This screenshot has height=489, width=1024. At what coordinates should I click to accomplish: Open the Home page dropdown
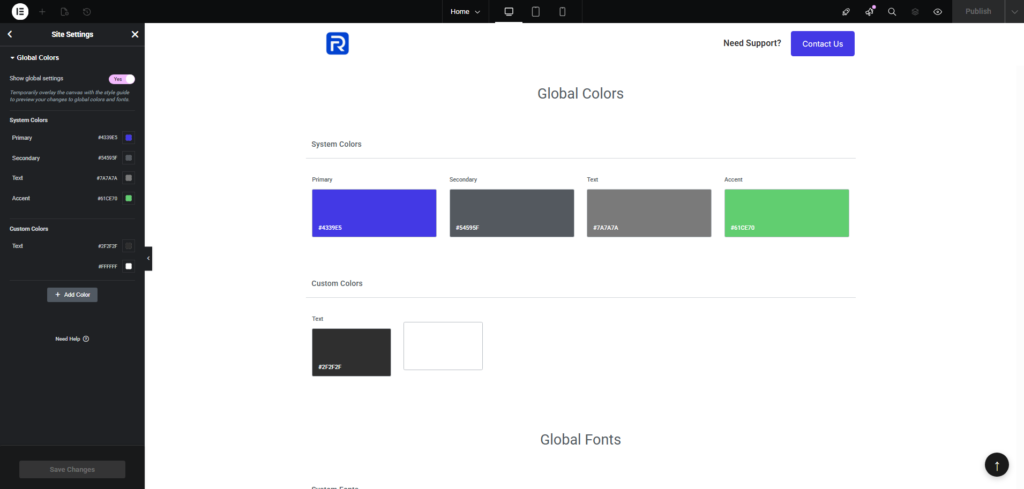(x=465, y=12)
